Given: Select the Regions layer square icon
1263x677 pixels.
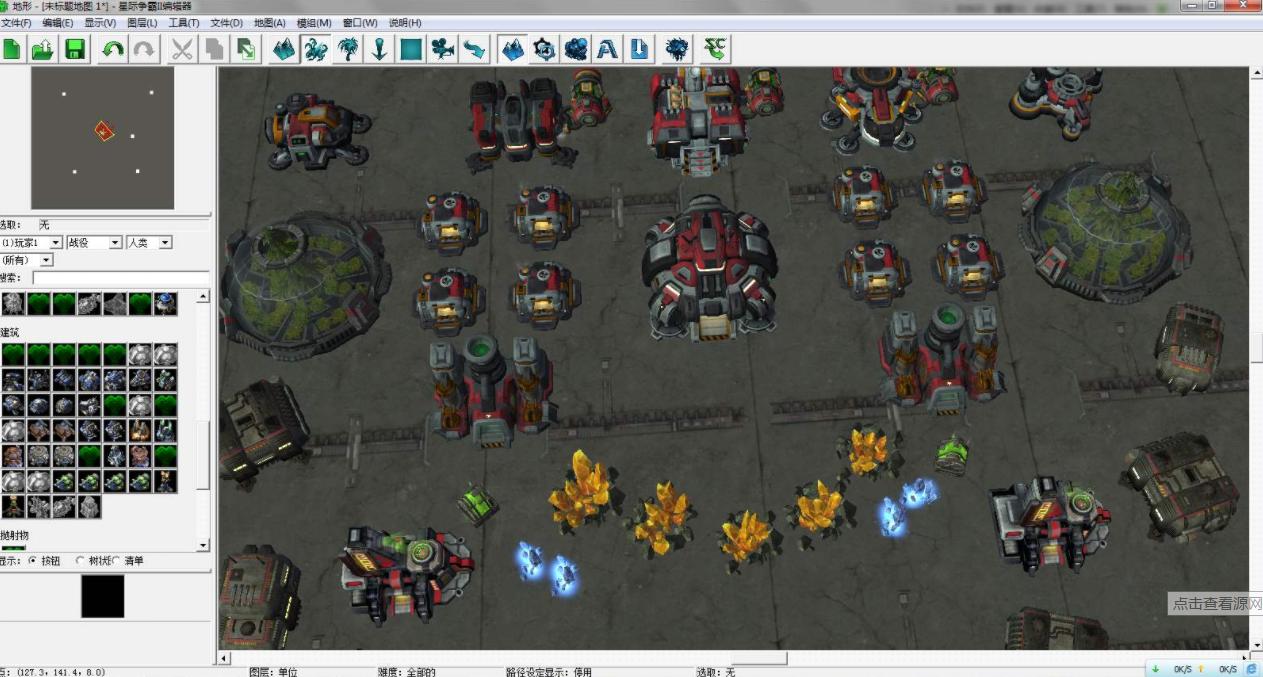Looking at the screenshot, I should click(x=411, y=48).
